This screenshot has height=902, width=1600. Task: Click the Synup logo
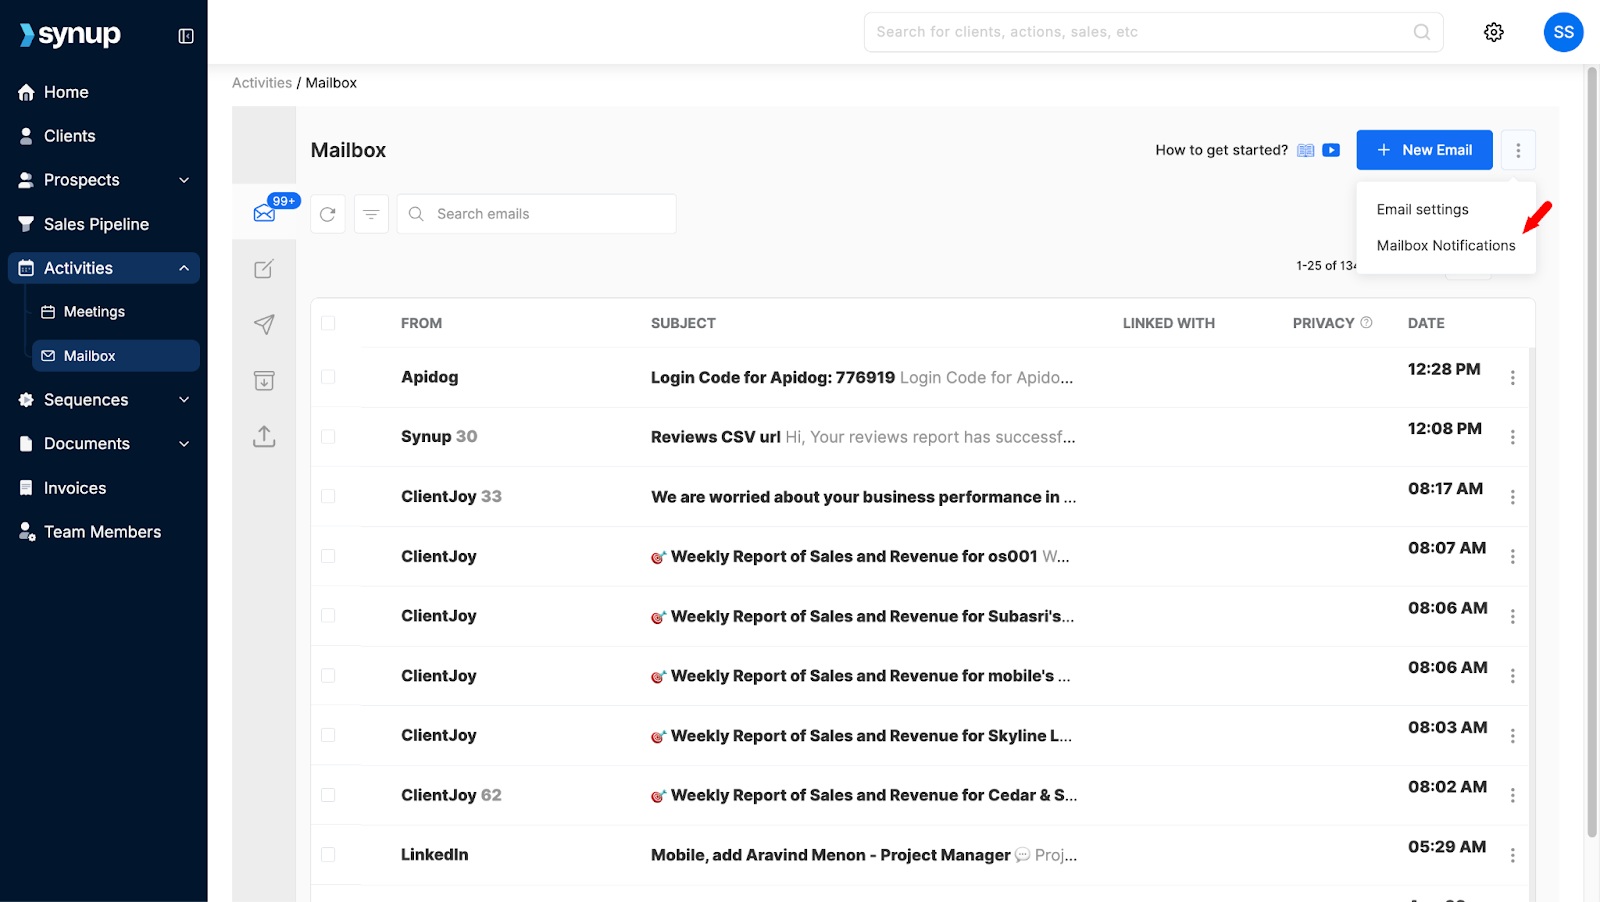coord(70,35)
